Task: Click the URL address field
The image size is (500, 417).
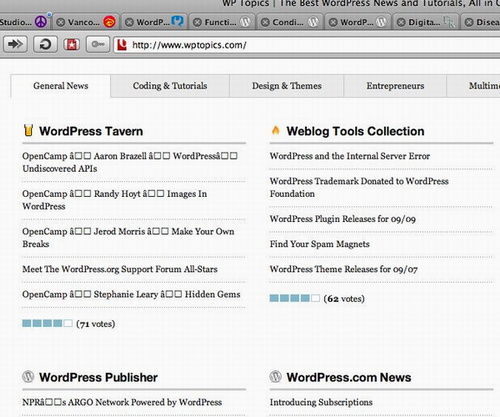Action: (307, 45)
